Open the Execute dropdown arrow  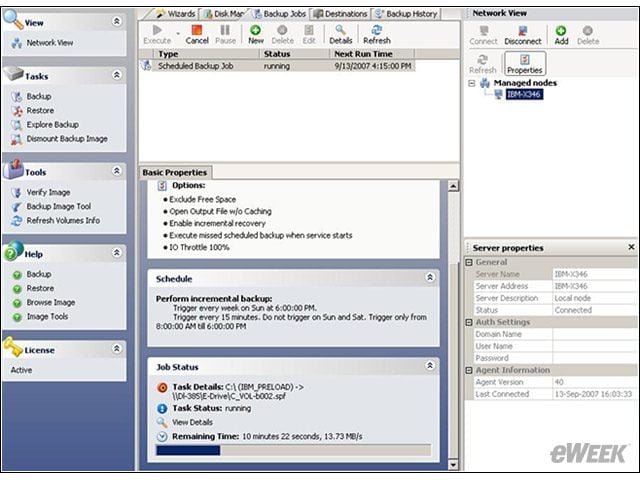tap(178, 33)
